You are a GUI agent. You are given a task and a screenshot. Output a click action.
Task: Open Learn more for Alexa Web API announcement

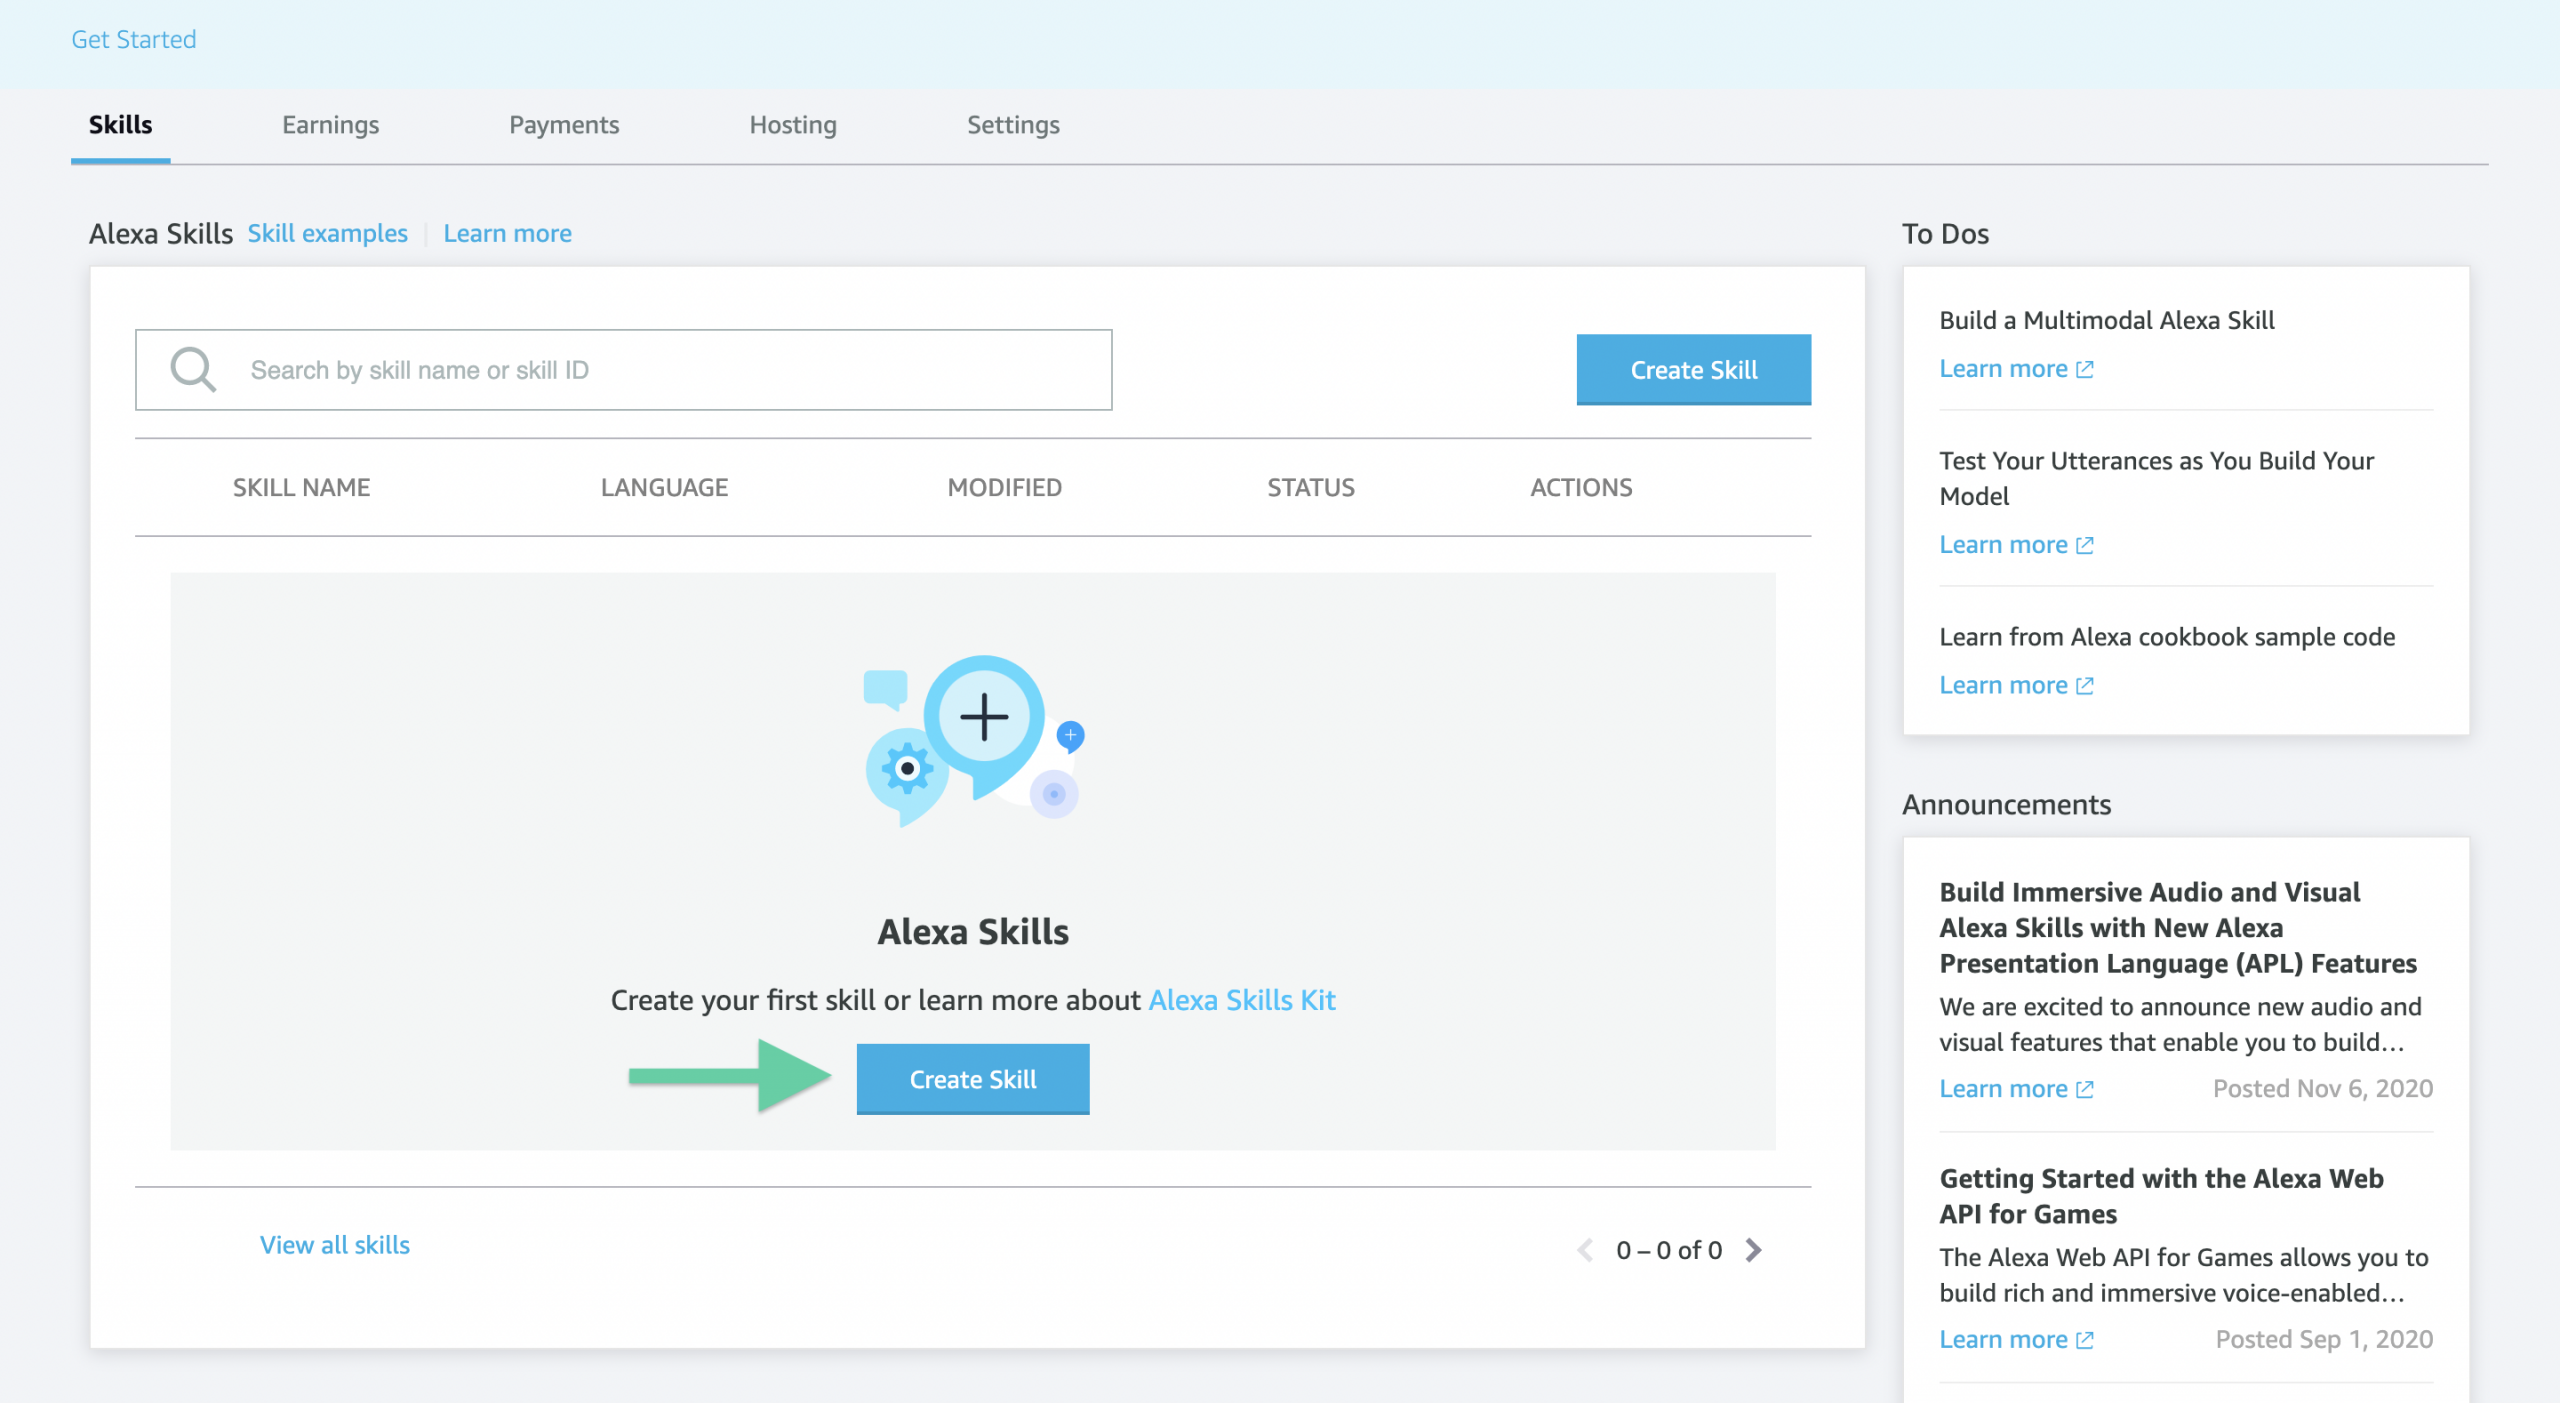point(2016,1340)
